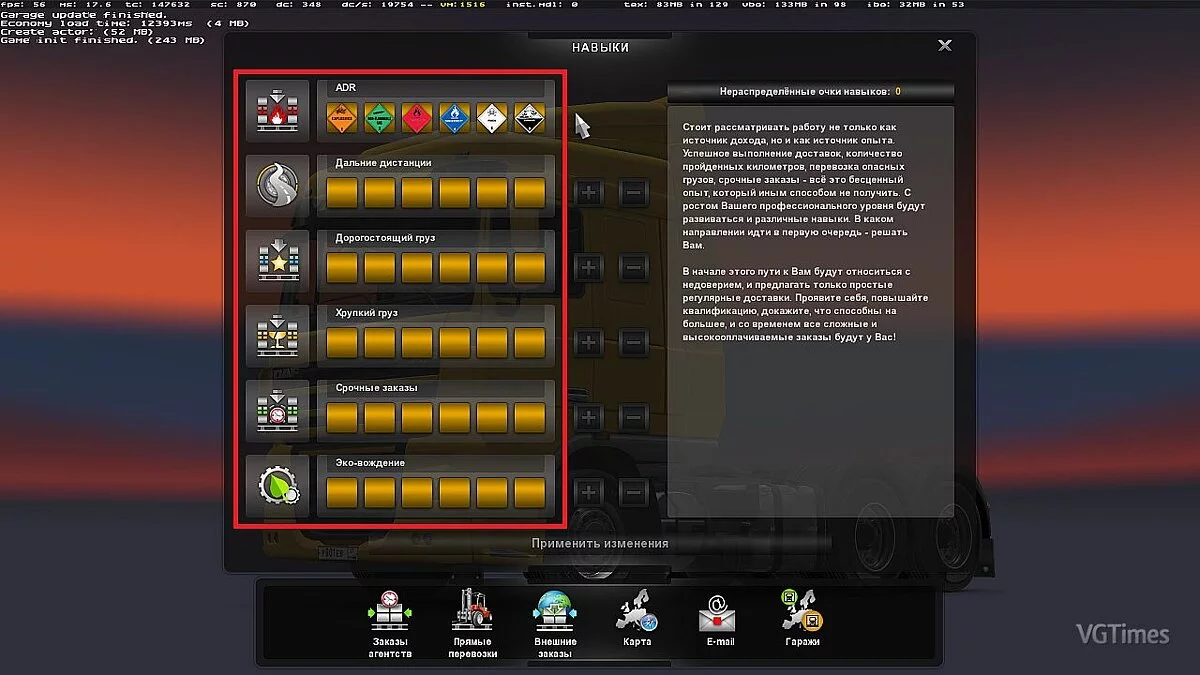
Task: Click the Эко-вождение title label
Action: [370, 463]
